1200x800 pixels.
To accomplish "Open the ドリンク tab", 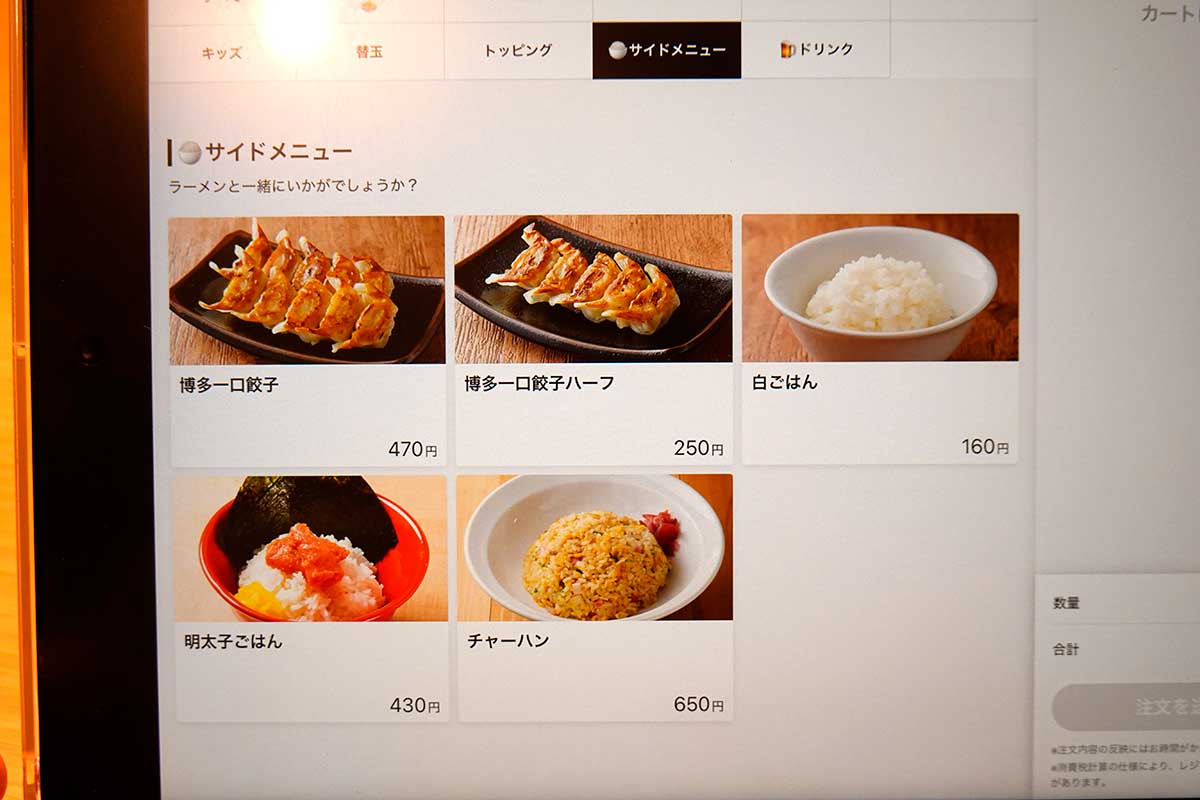I will 816,50.
